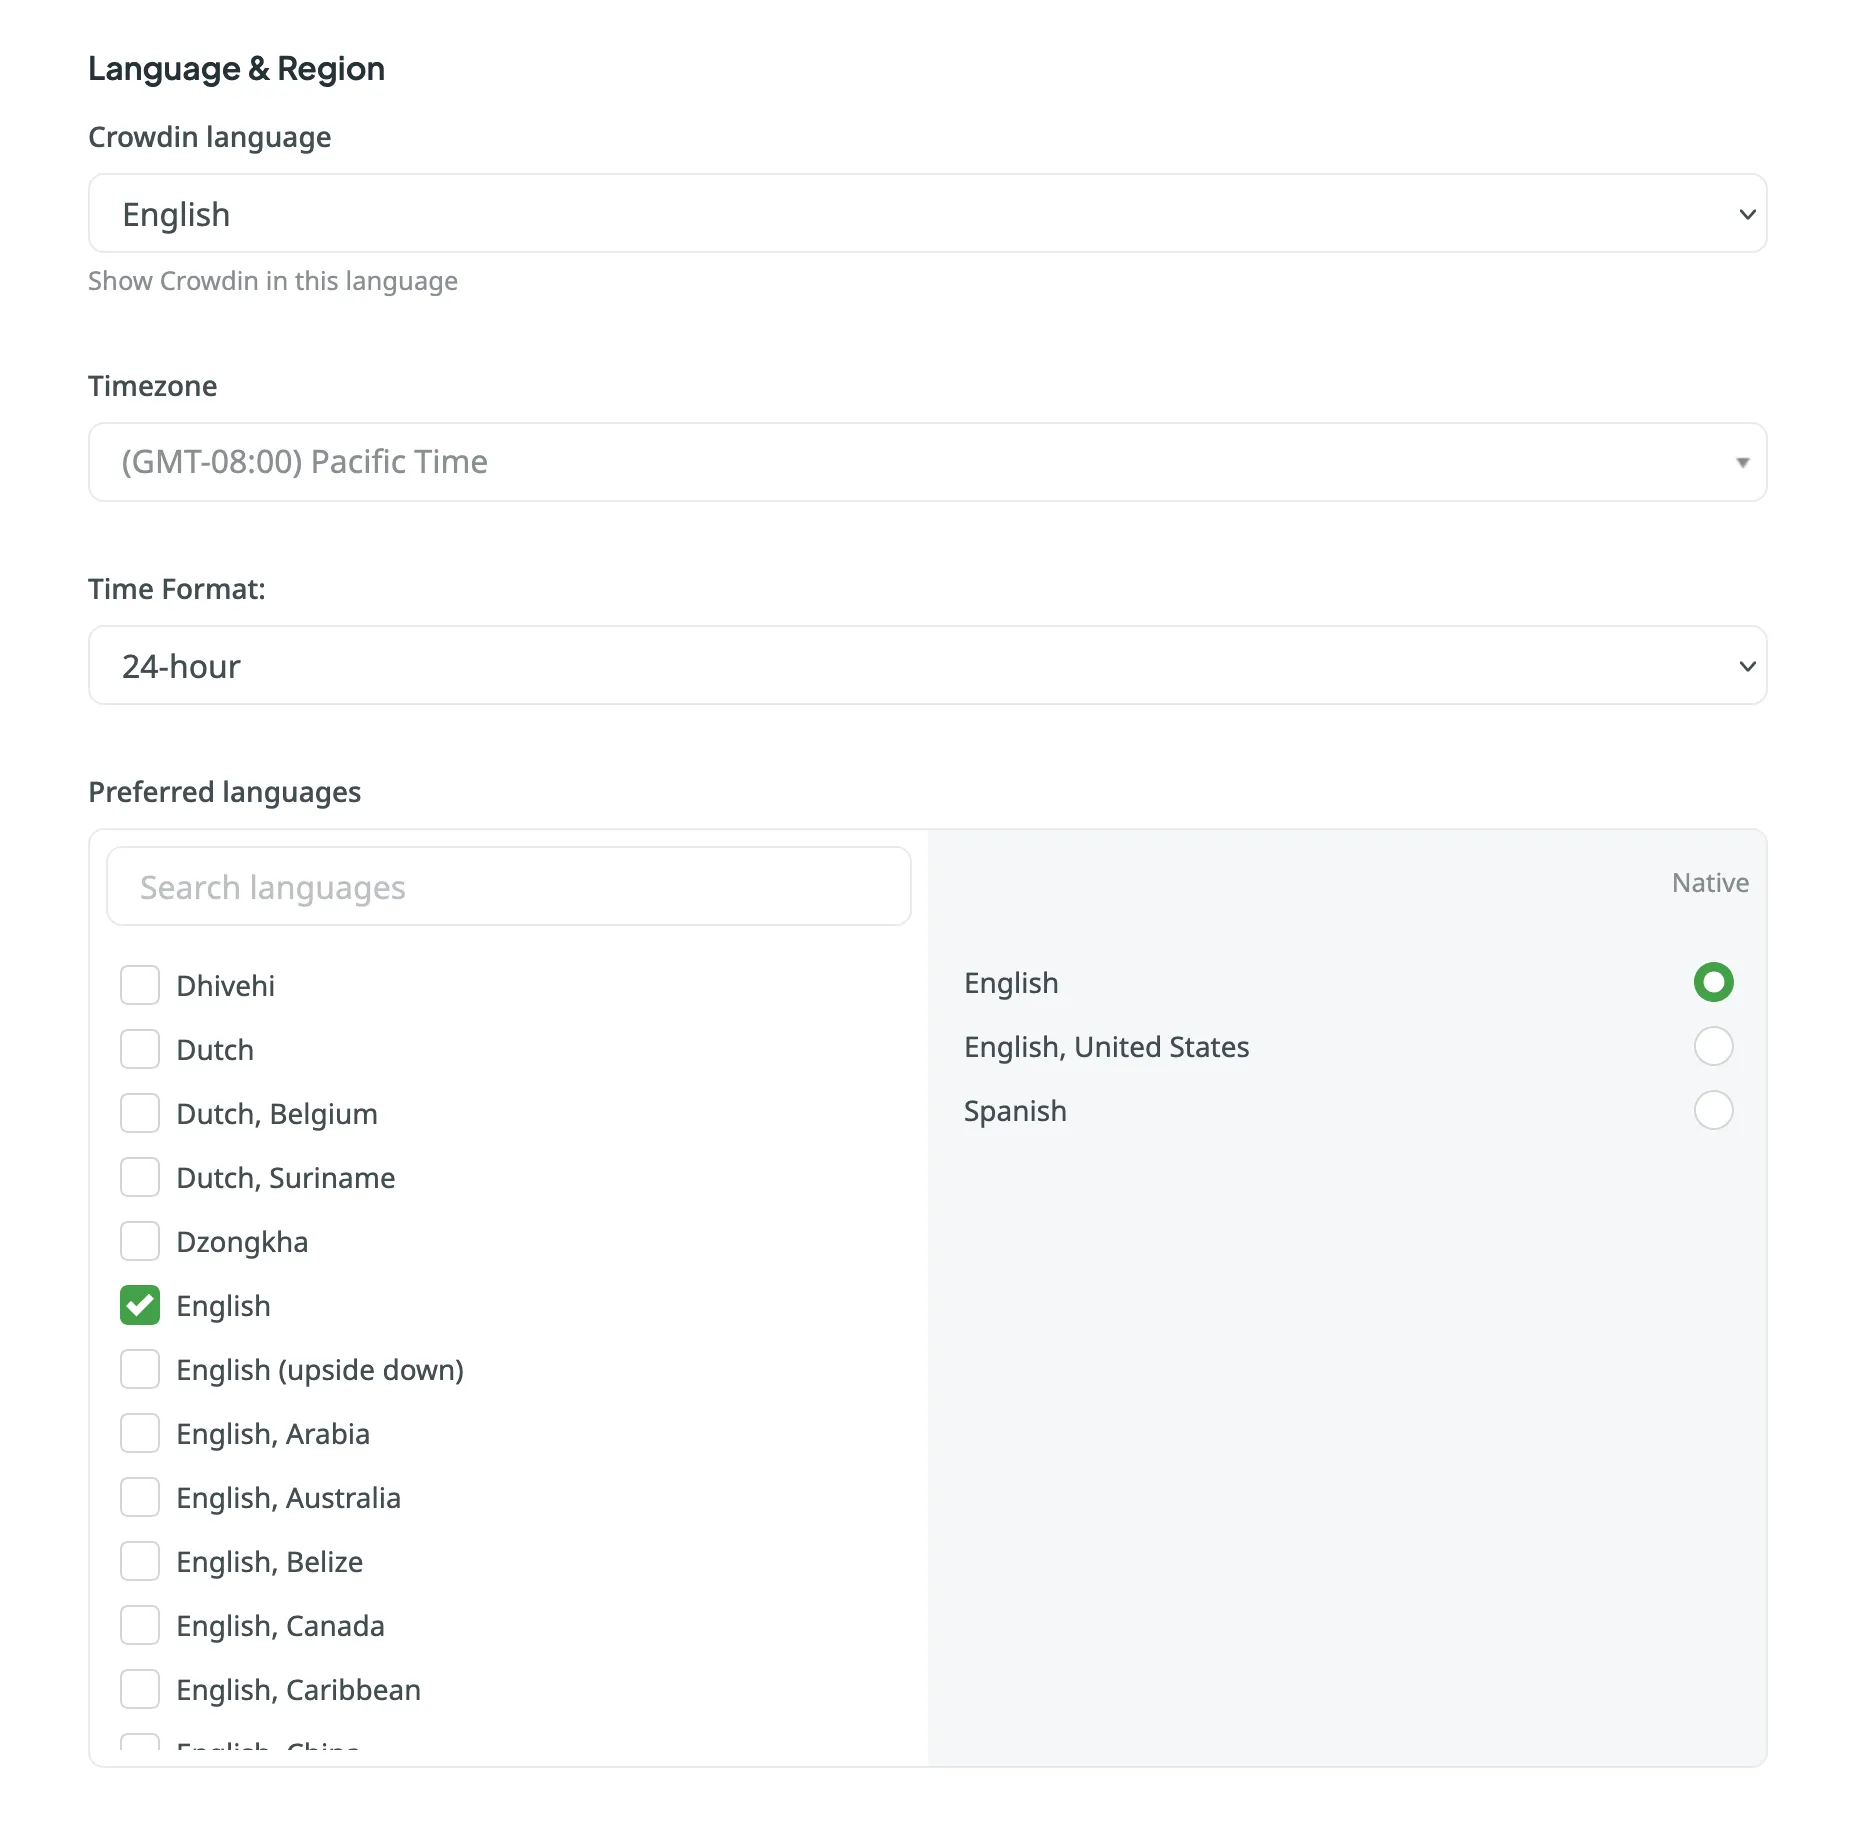Enable English (upside down) checkbox
Viewport: 1873px width, 1838px height.
pos(140,1370)
